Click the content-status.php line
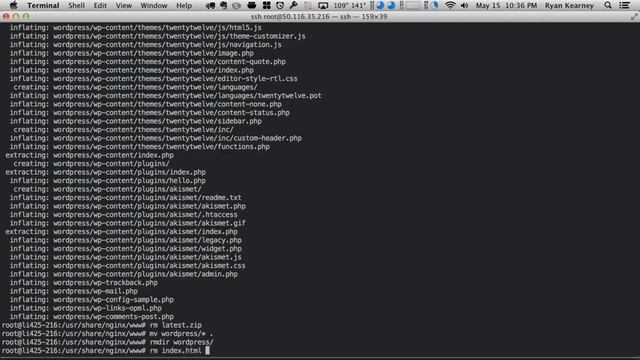640x360 pixels. [150, 113]
